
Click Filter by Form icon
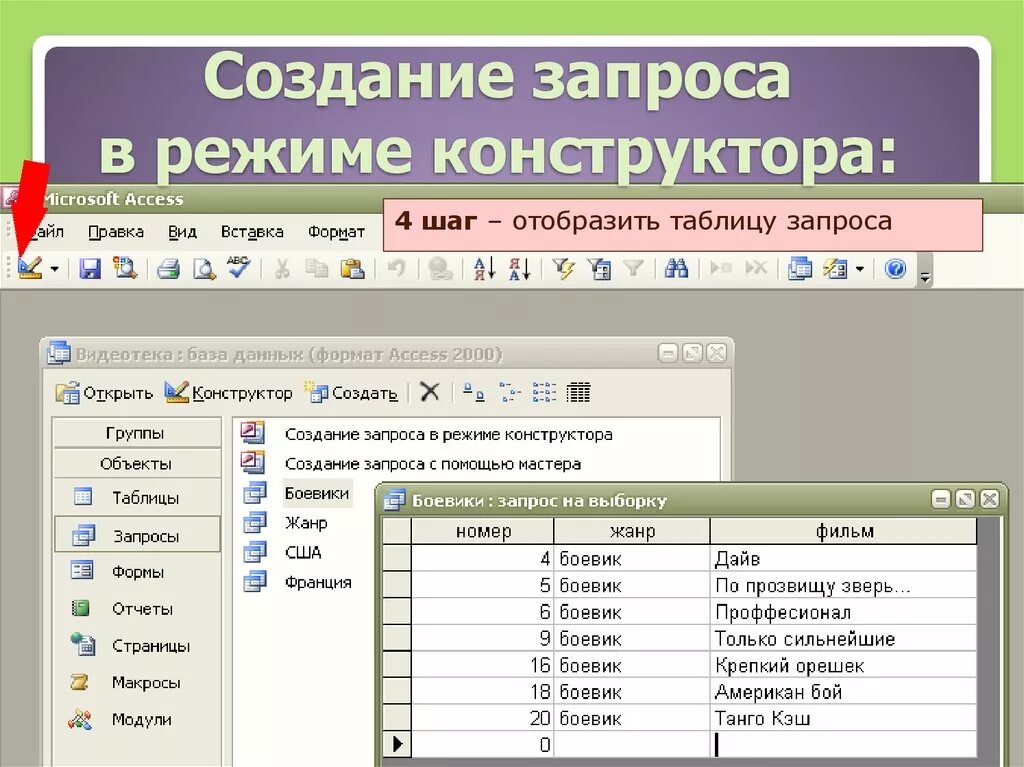pos(599,269)
